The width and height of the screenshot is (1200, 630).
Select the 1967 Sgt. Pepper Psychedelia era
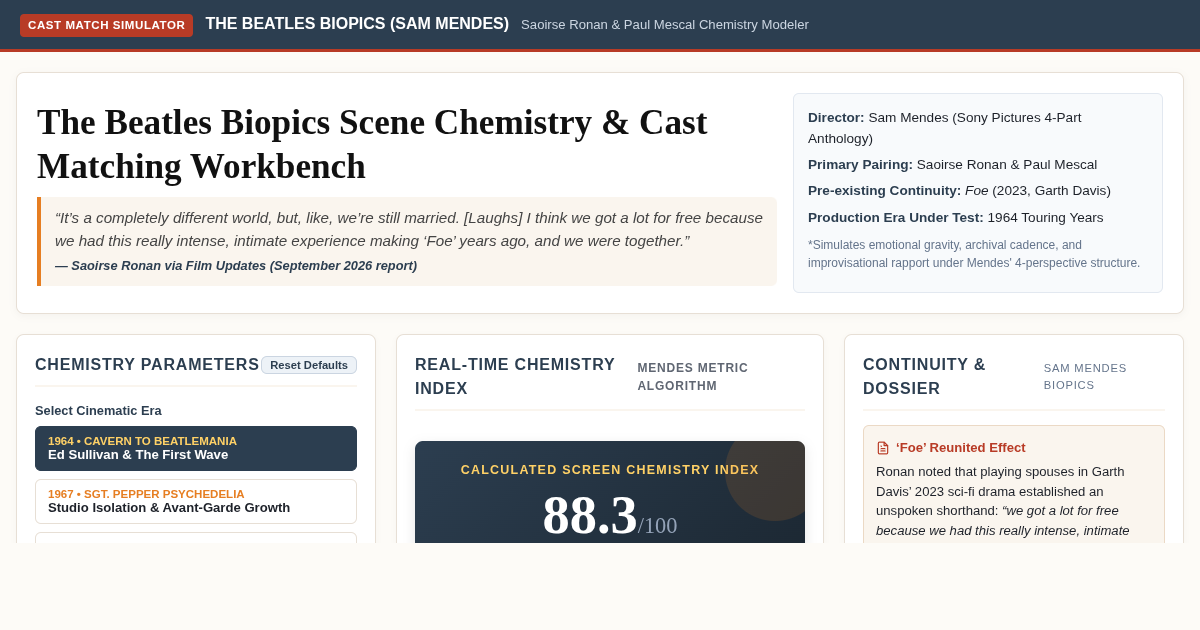(x=196, y=501)
